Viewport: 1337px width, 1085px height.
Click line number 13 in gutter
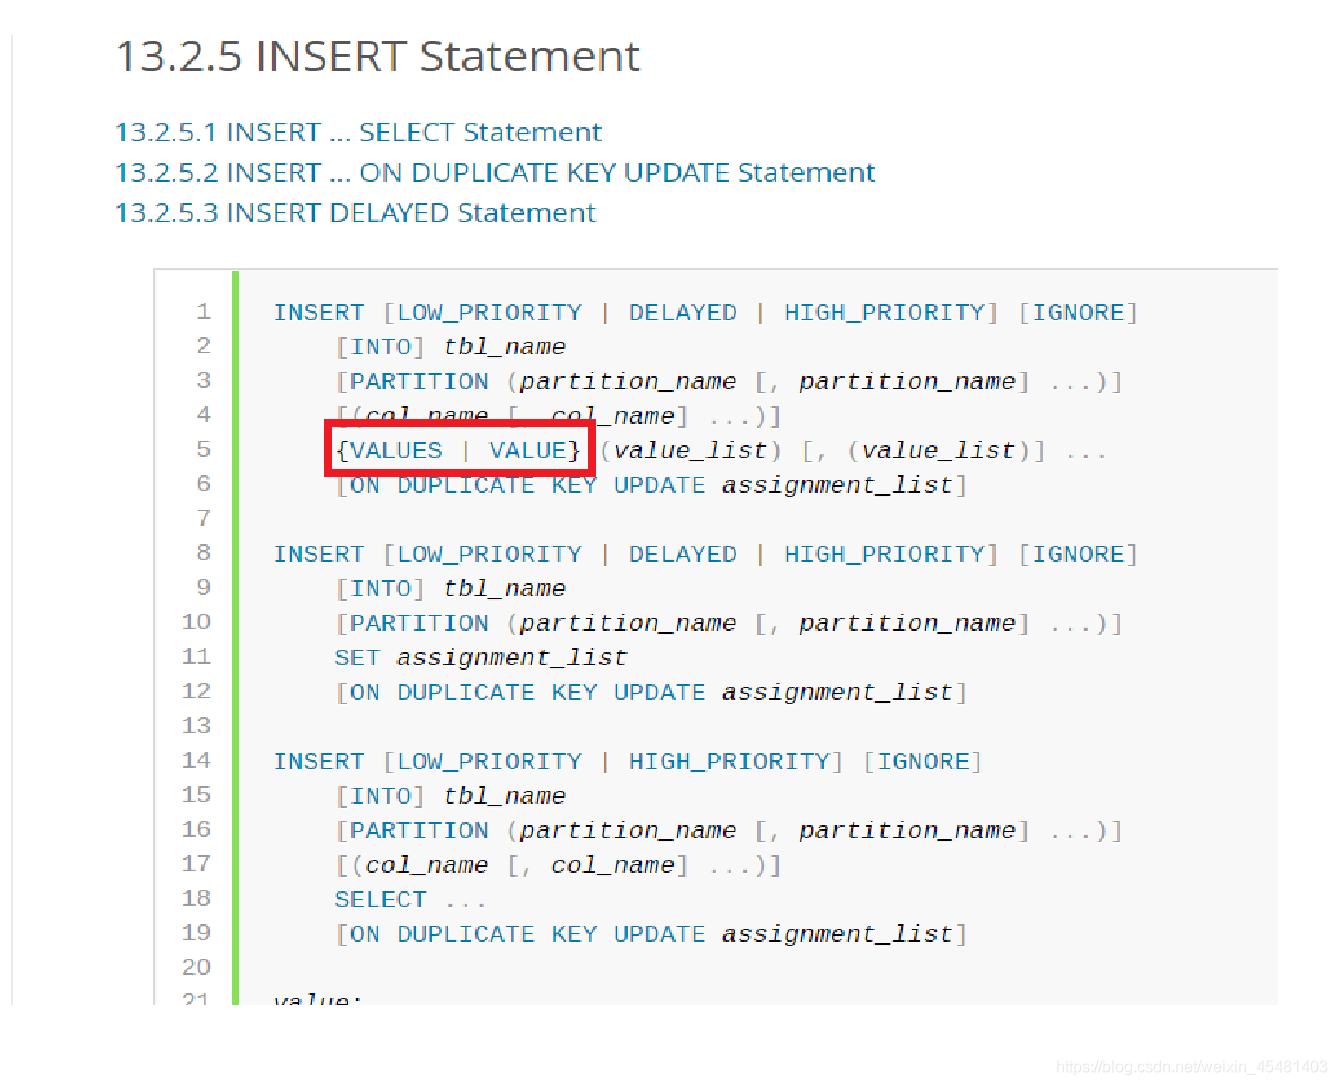pos(197,725)
